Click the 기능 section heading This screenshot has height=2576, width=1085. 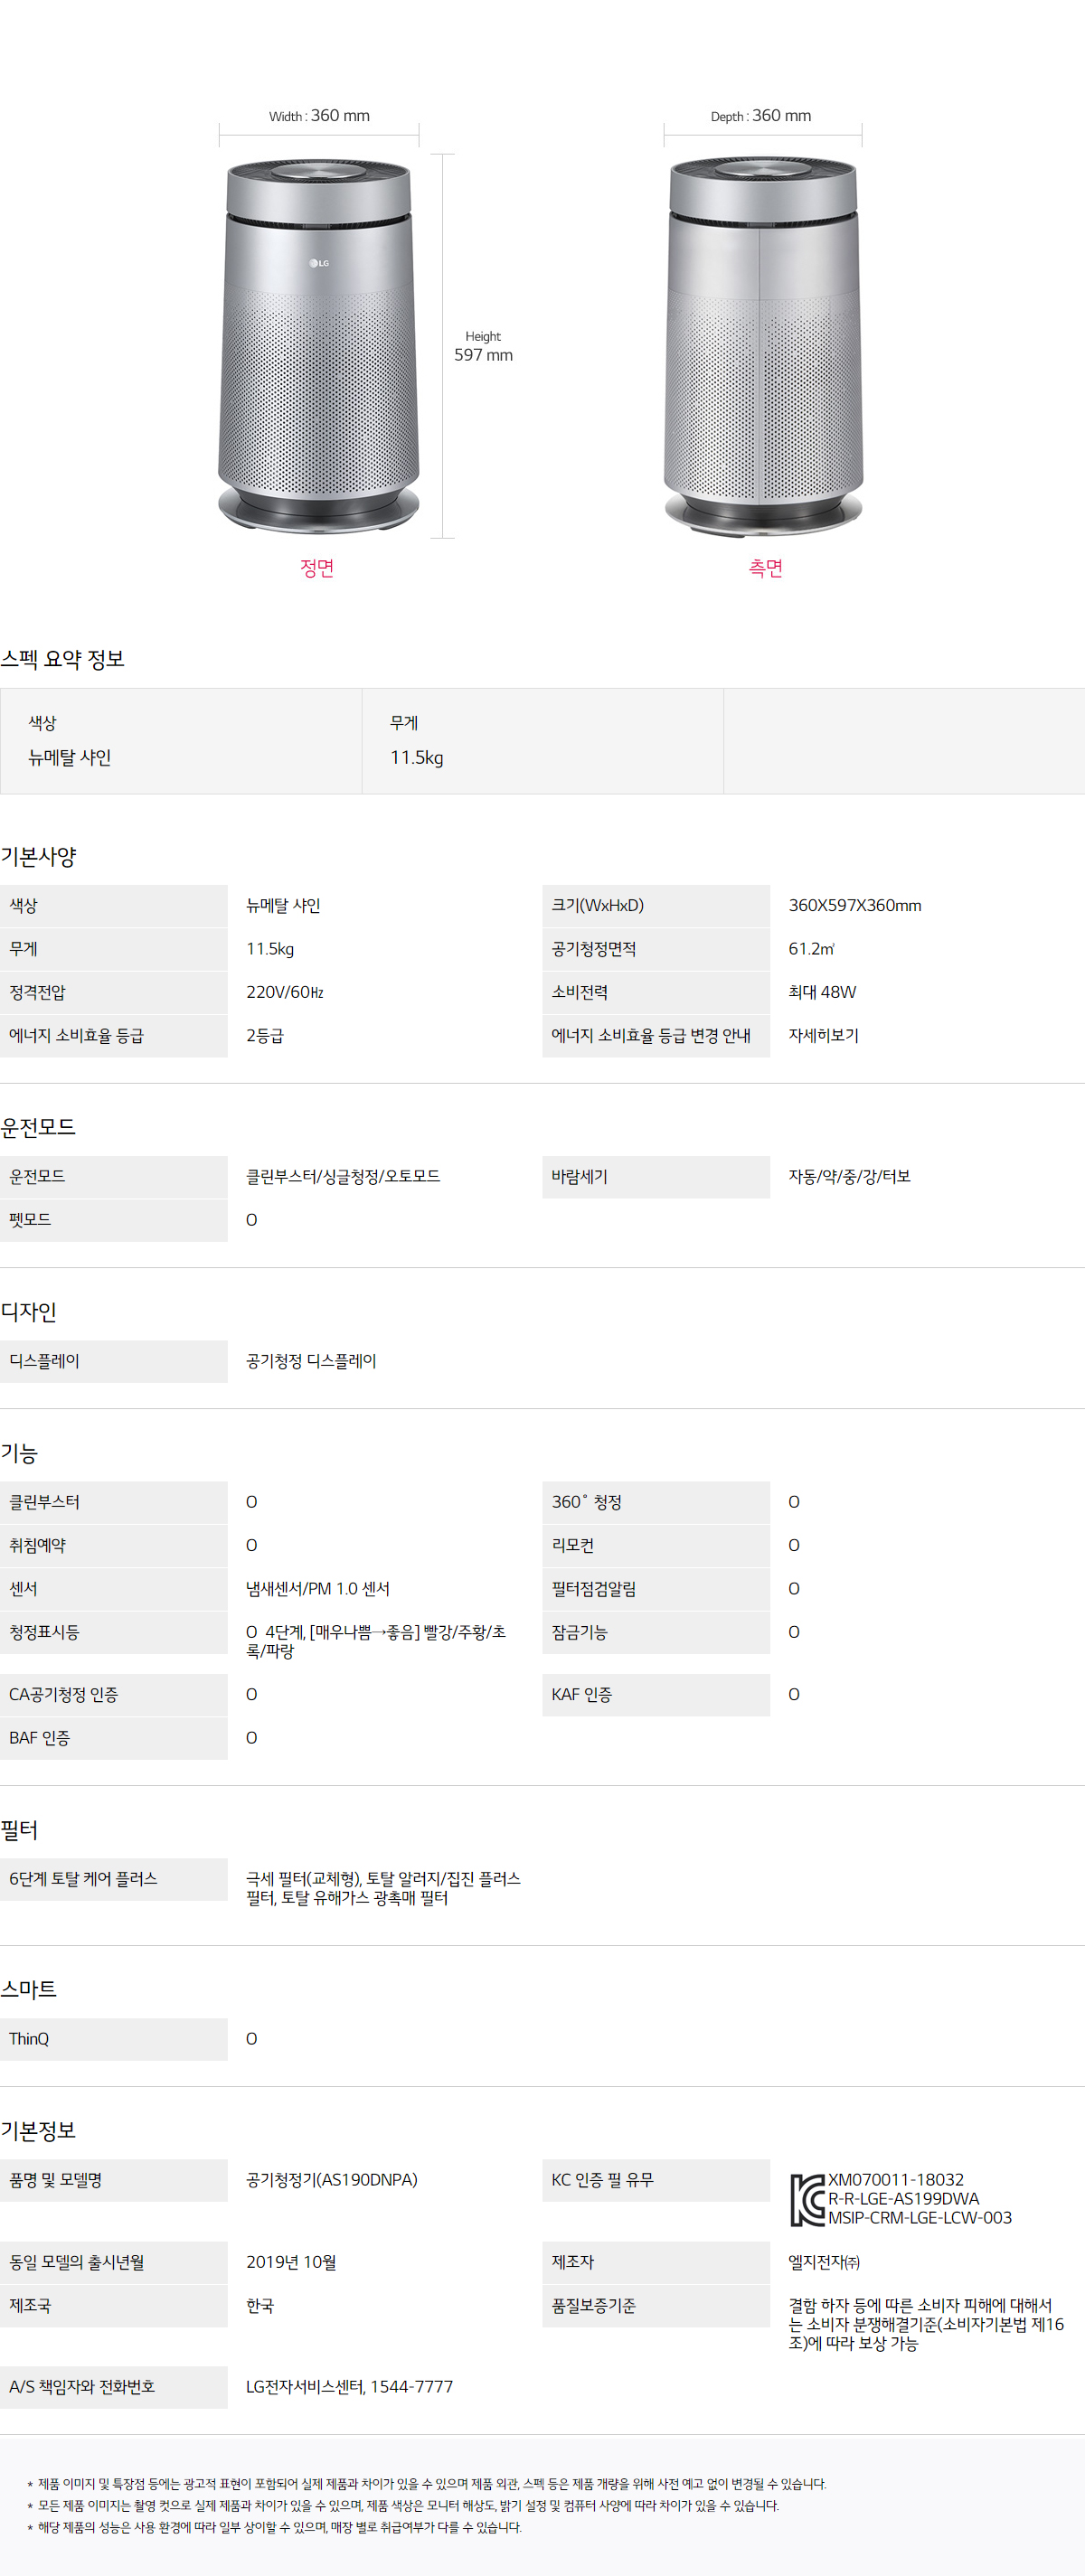(20, 1453)
